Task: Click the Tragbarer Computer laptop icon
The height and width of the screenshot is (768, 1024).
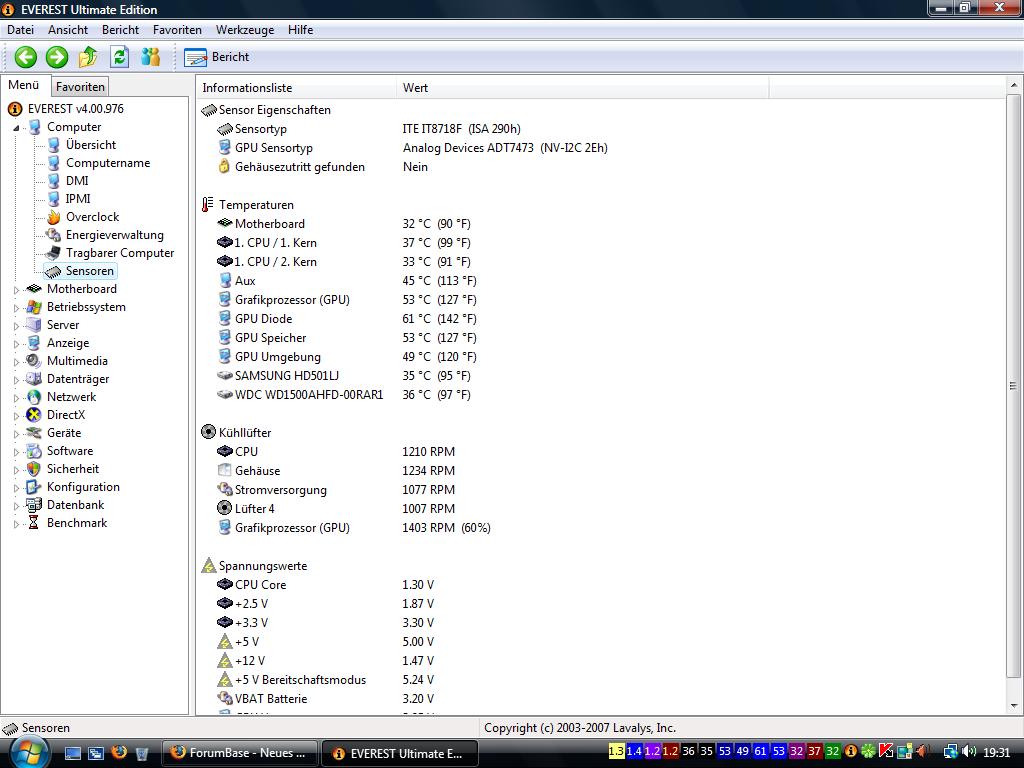Action: coord(54,253)
